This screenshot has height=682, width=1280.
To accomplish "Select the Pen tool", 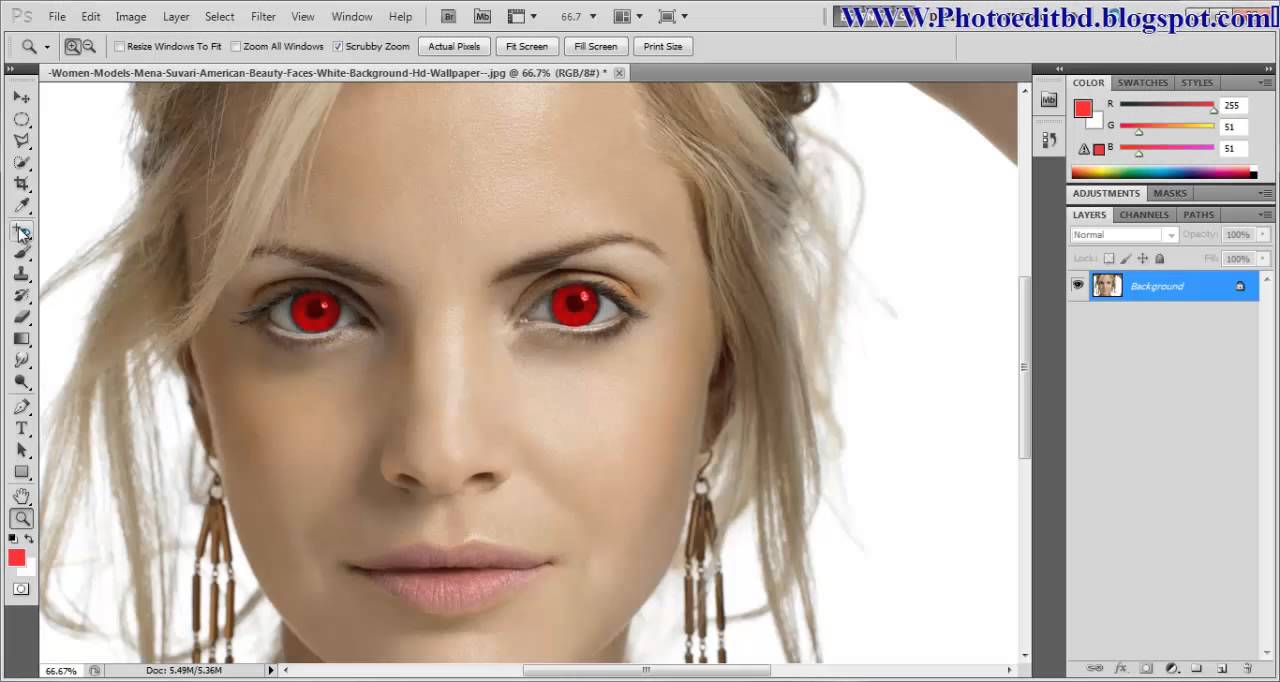I will 21,407.
